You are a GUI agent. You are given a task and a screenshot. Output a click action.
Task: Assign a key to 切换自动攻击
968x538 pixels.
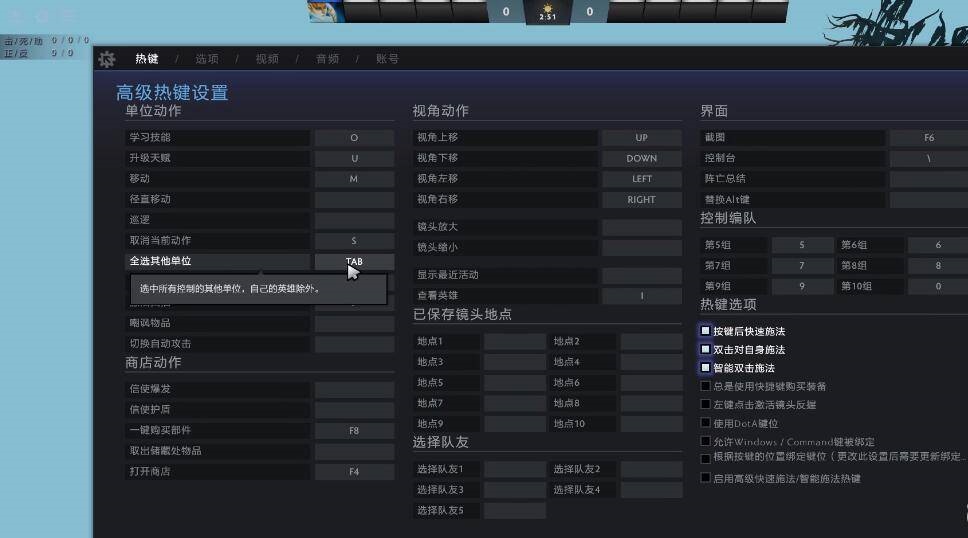tap(354, 343)
